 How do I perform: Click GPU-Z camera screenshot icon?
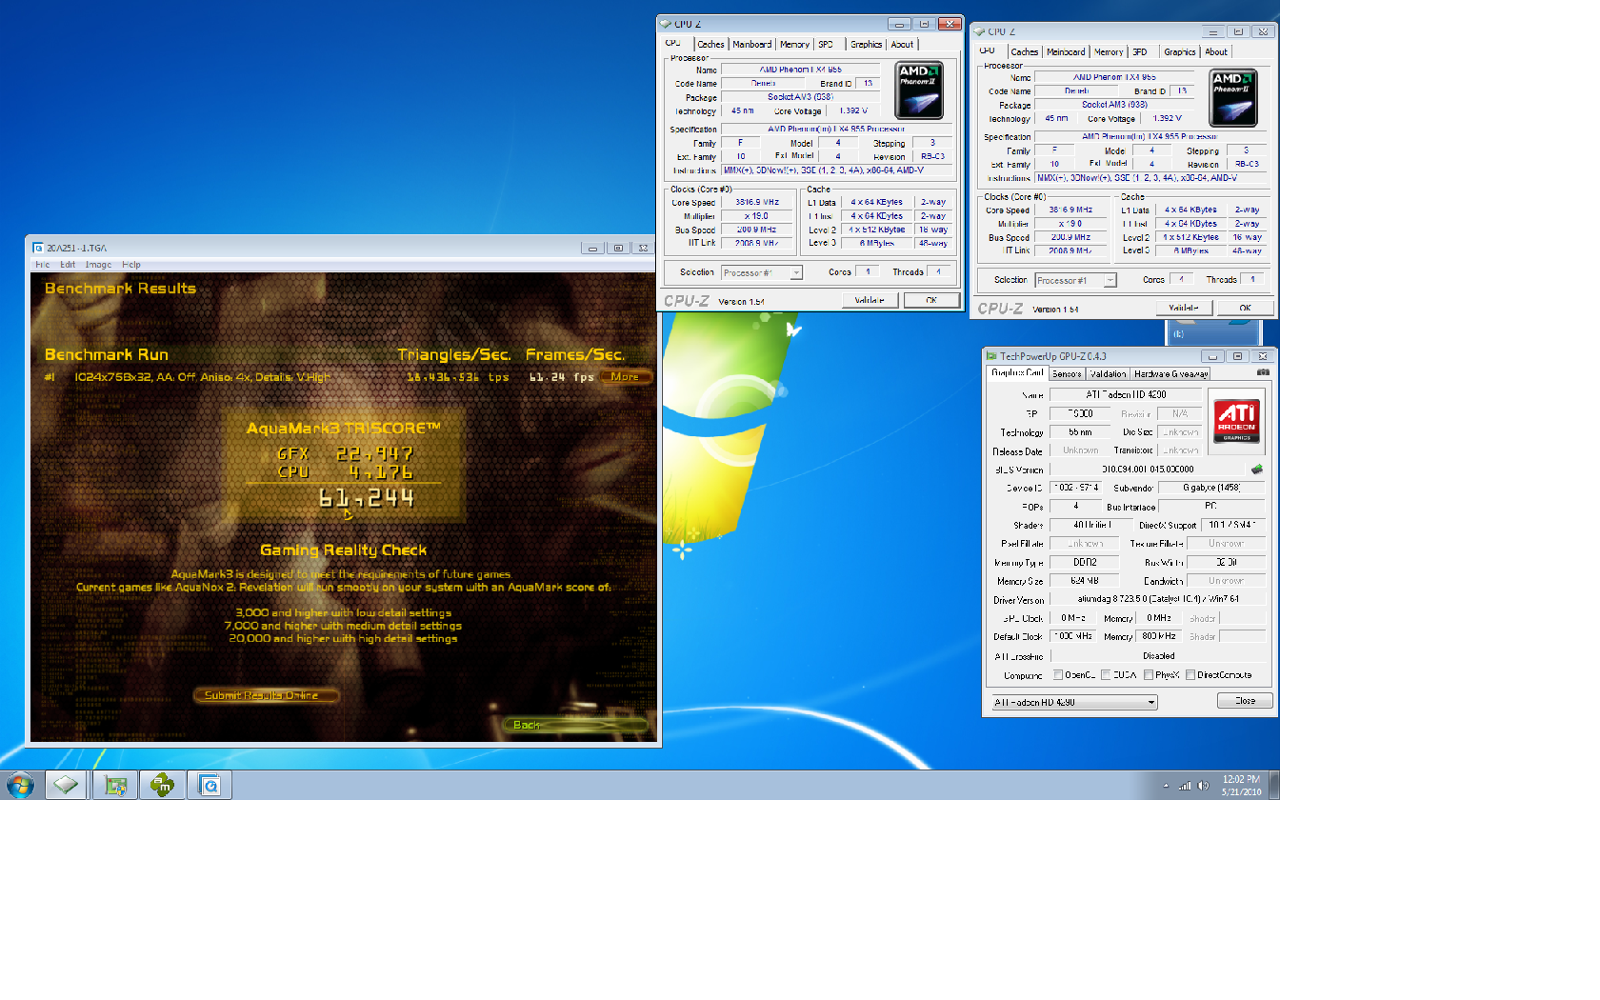pyautogui.click(x=1263, y=372)
